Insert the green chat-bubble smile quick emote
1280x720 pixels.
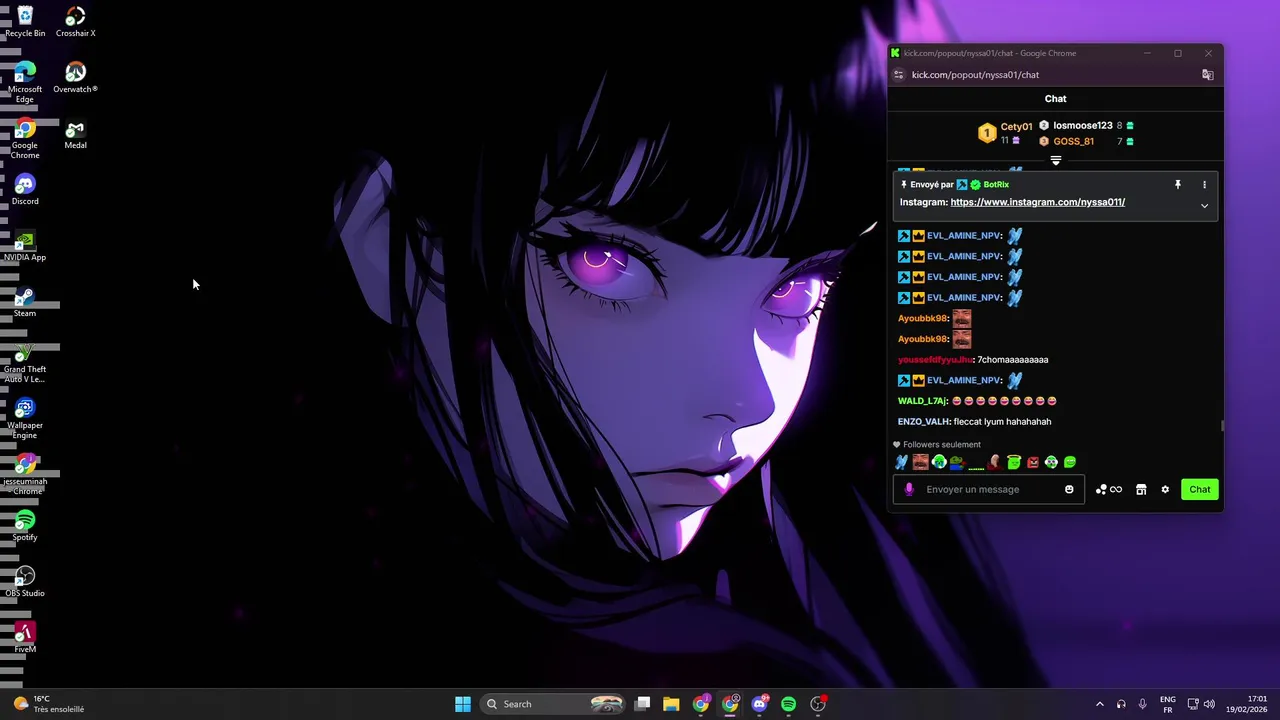(x=1070, y=462)
